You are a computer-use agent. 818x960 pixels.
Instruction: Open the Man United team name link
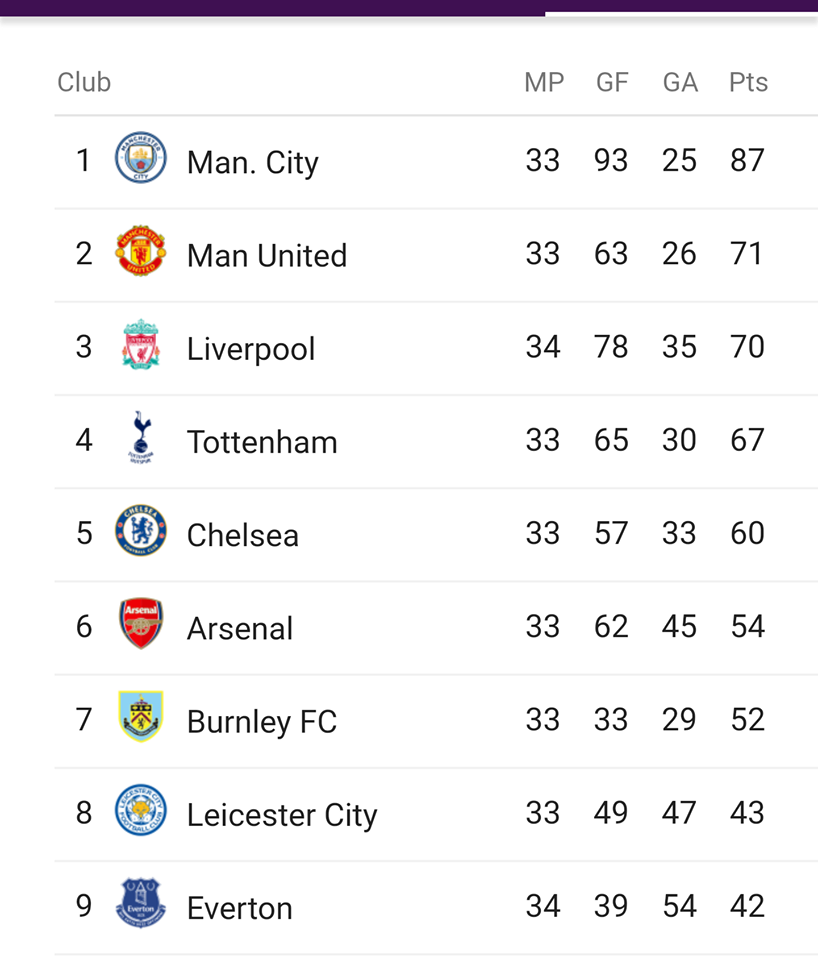pyautogui.click(x=267, y=255)
